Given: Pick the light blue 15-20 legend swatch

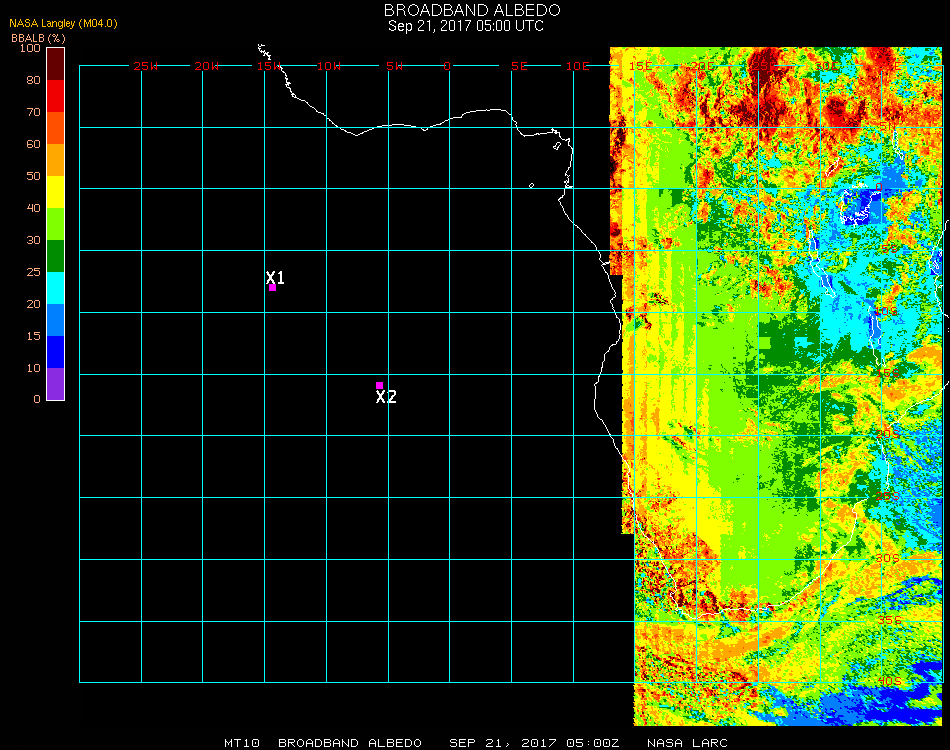Looking at the screenshot, I should pos(56,320).
